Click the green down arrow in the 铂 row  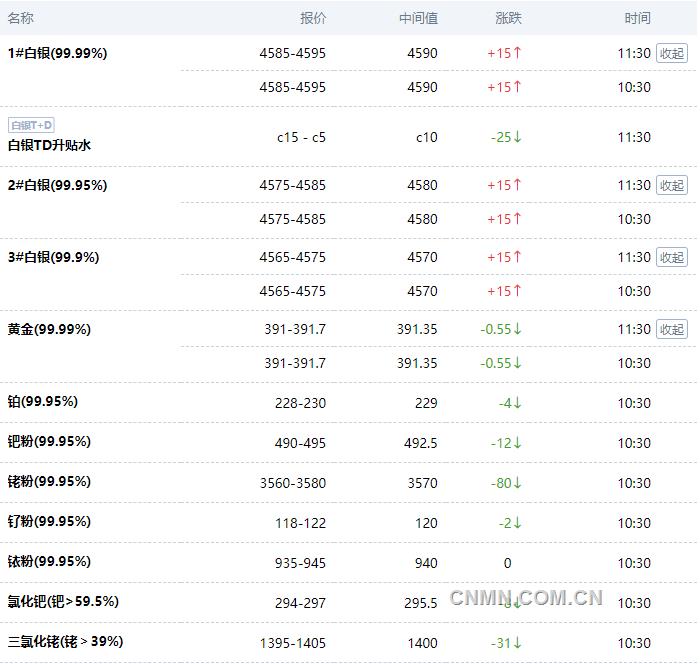click(517, 403)
